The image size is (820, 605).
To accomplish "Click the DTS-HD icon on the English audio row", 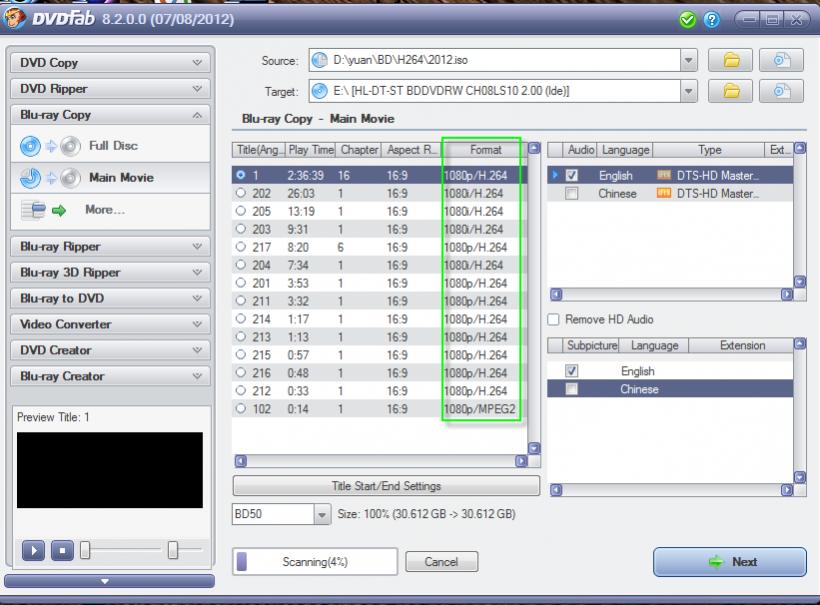I will (x=664, y=175).
